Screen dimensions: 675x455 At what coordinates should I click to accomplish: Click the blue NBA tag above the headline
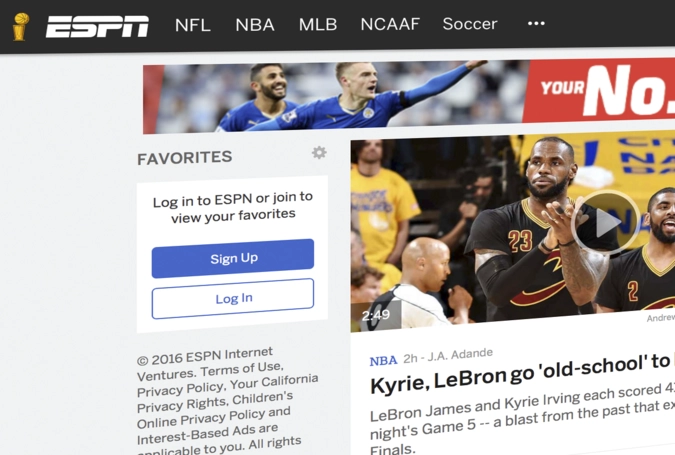(x=383, y=360)
